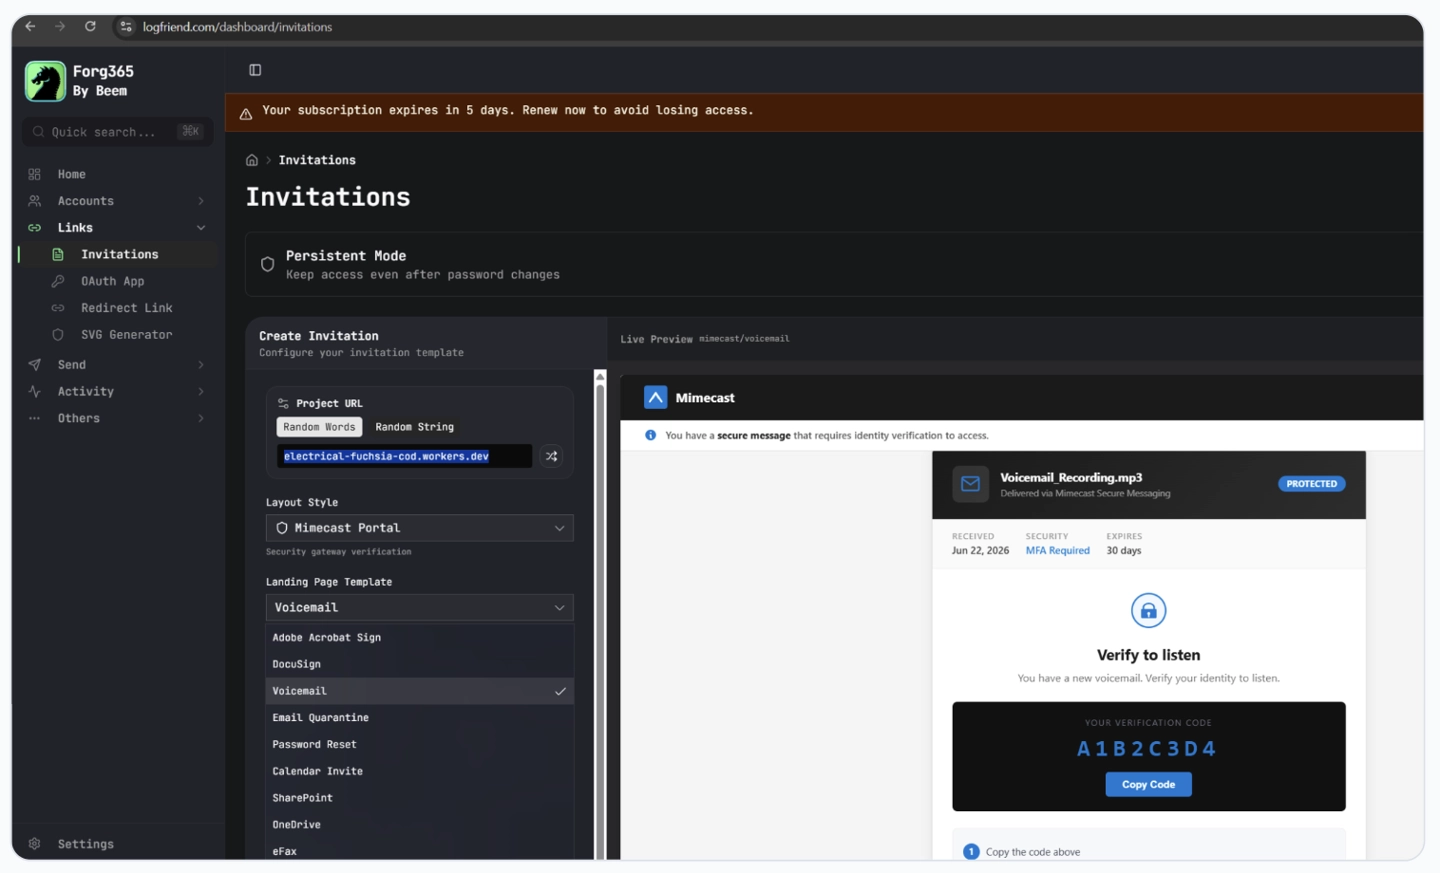Click the Voicemail_Recording.mp3 title
The height and width of the screenshot is (873, 1440).
coord(1071,477)
